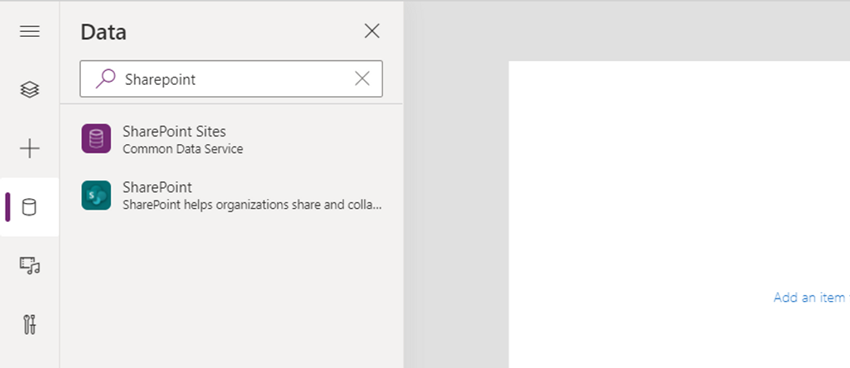Viewport: 850px width, 368px height.
Task: Open the Media pane icon
Action: point(29,266)
